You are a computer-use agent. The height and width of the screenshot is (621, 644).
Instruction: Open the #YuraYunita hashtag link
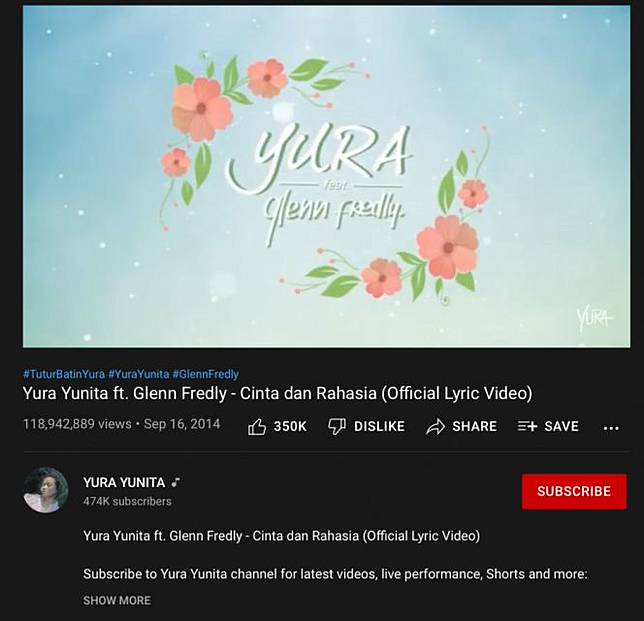click(138, 374)
